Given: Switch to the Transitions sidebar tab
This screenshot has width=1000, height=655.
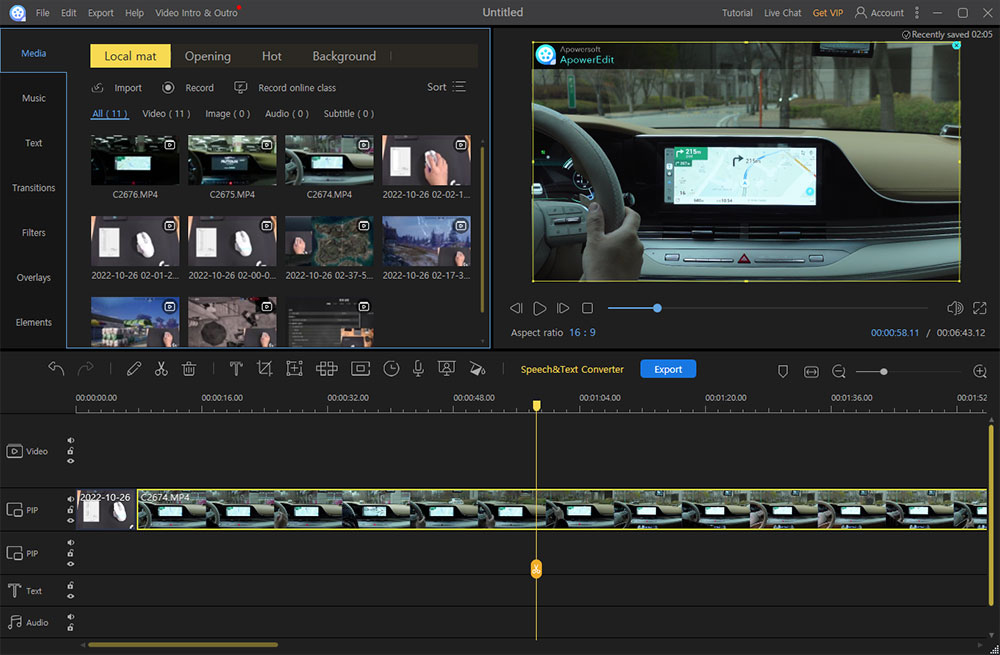Looking at the screenshot, I should tap(34, 188).
